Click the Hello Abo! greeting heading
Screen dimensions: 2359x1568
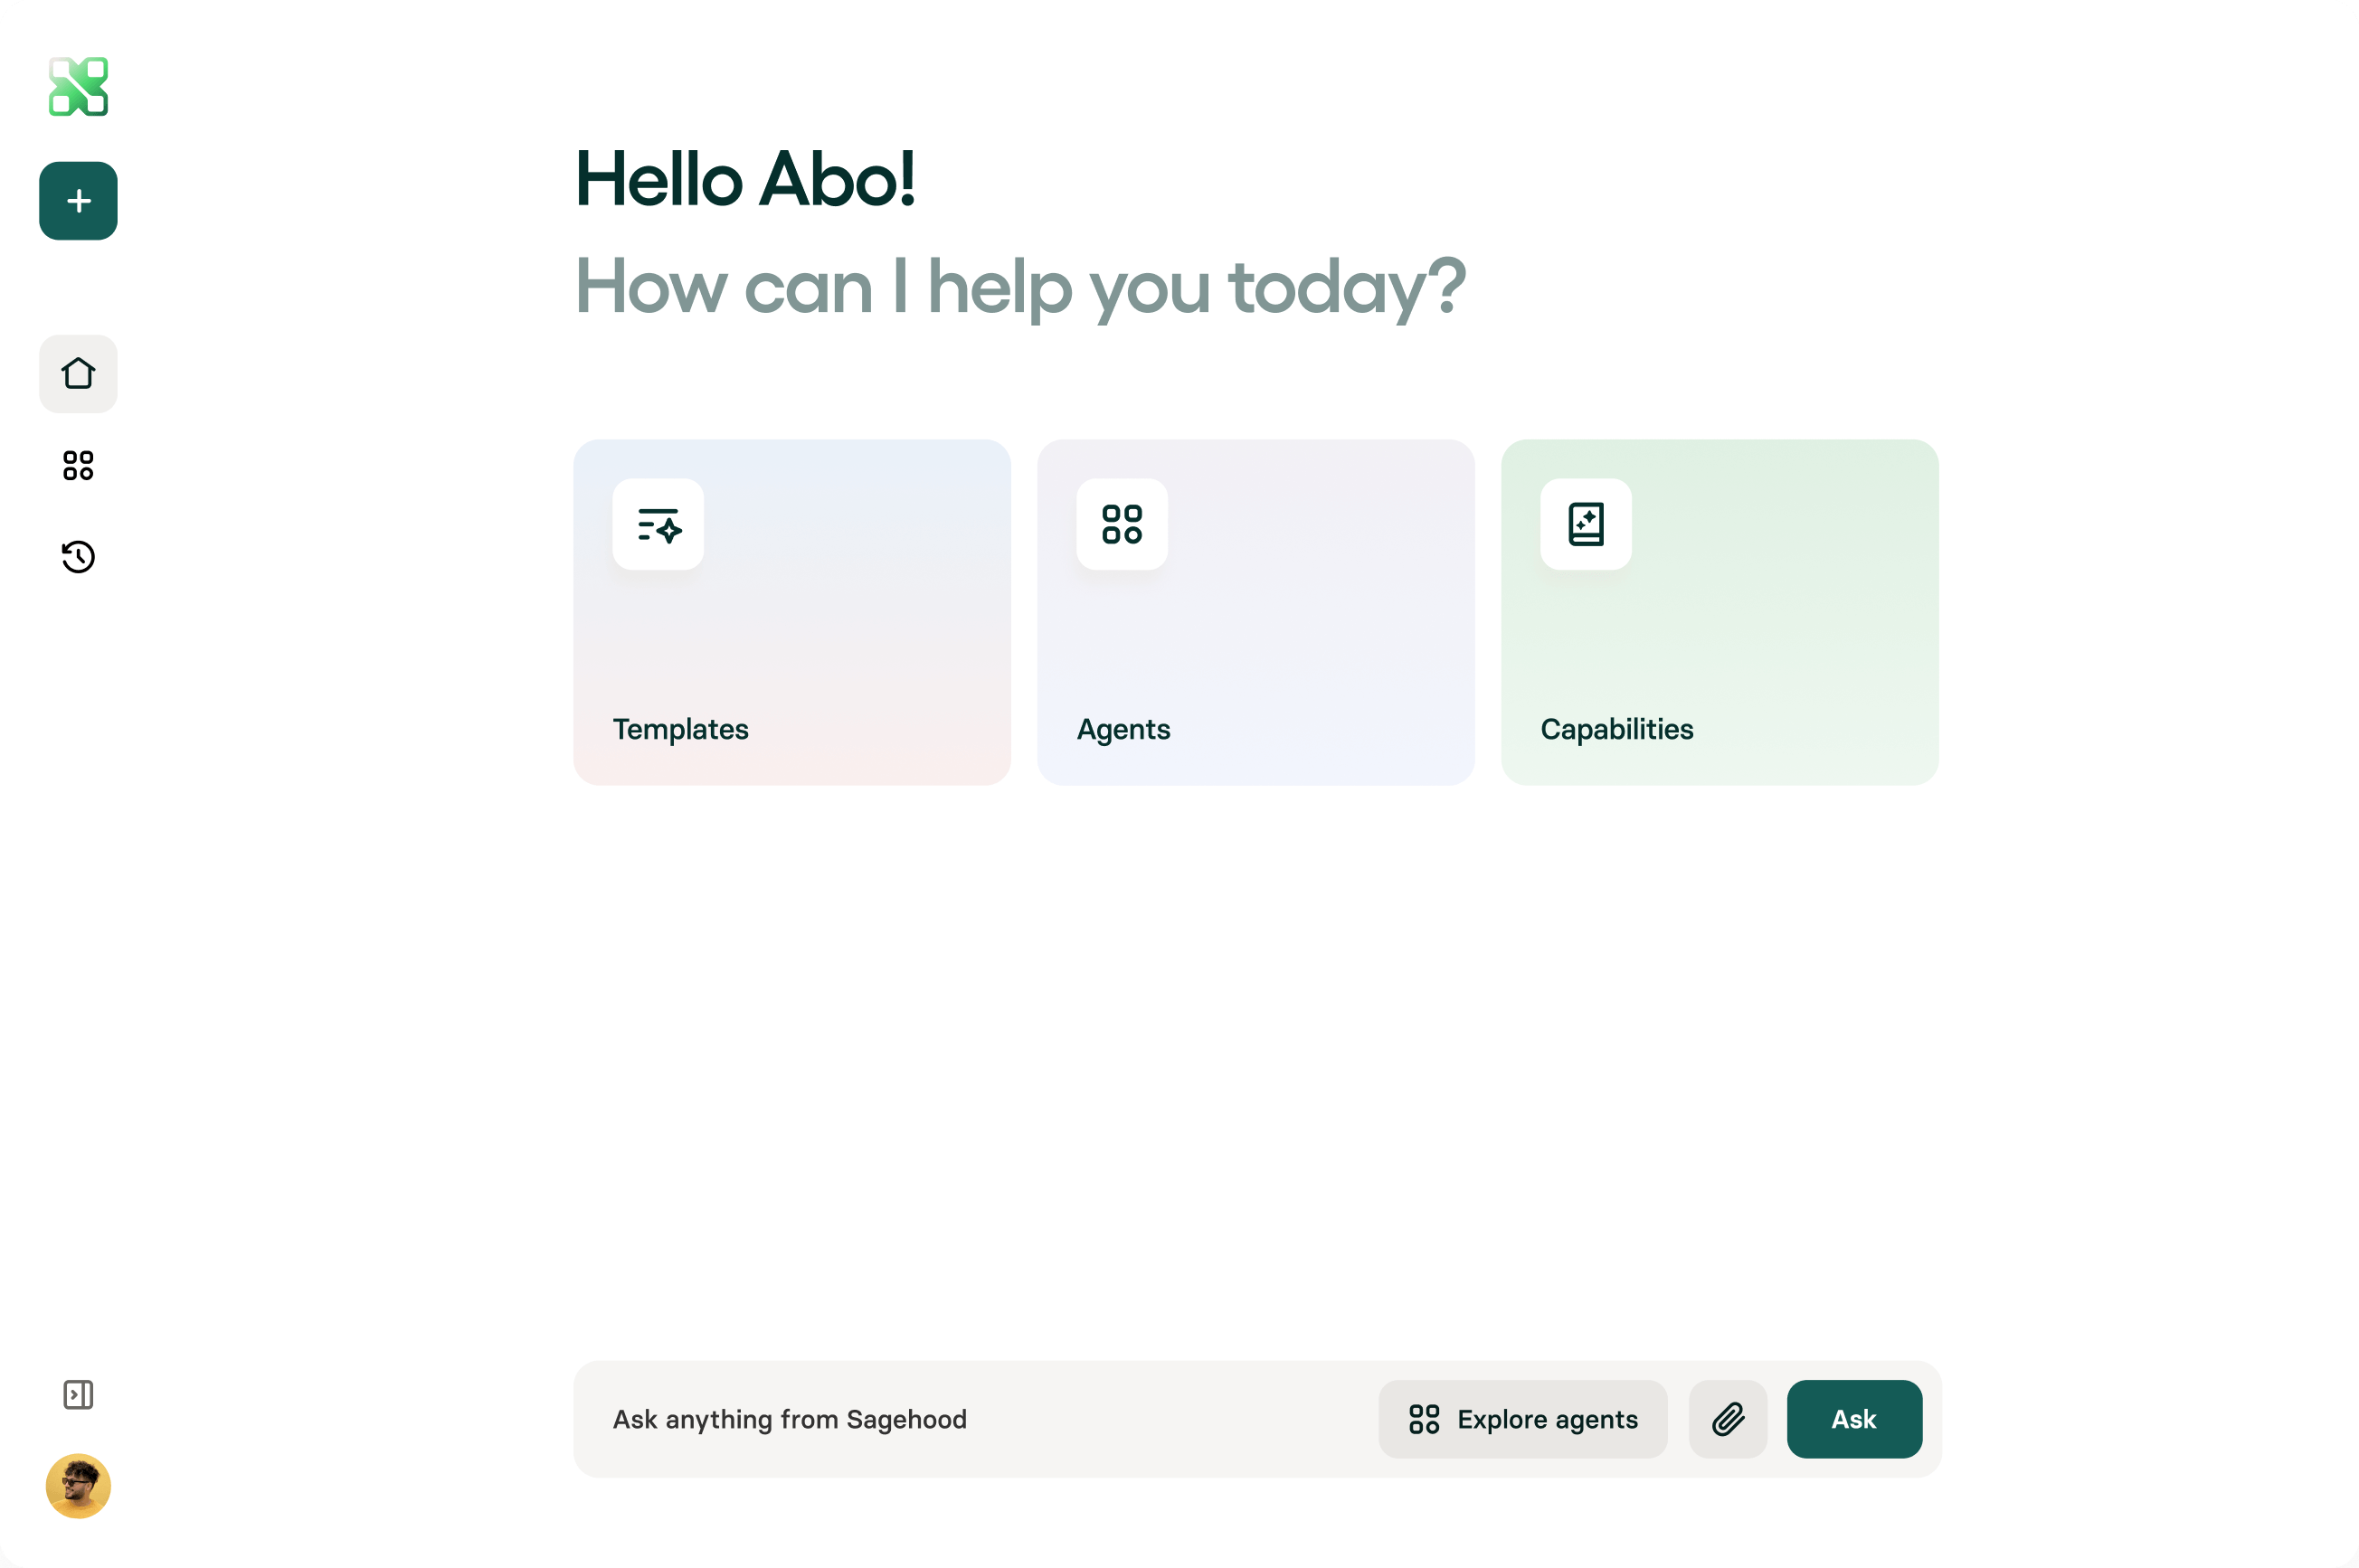[x=745, y=180]
